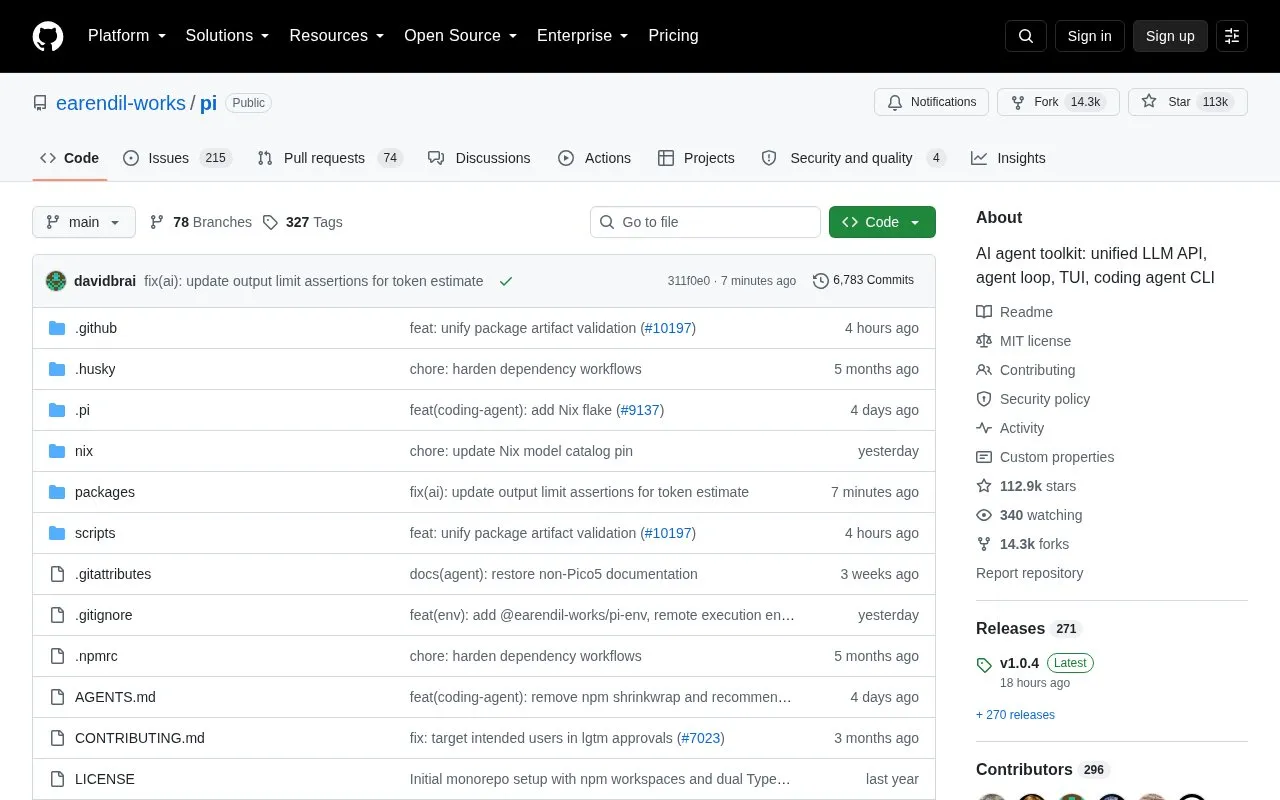Open the earendil-works owner link
This screenshot has width=1280, height=800.
121,103
